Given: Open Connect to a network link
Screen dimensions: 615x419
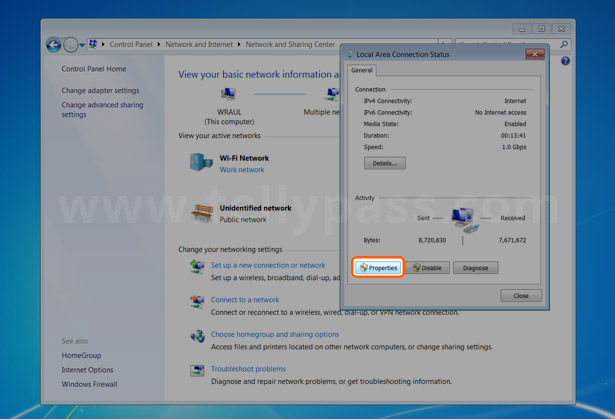Looking at the screenshot, I should (245, 300).
